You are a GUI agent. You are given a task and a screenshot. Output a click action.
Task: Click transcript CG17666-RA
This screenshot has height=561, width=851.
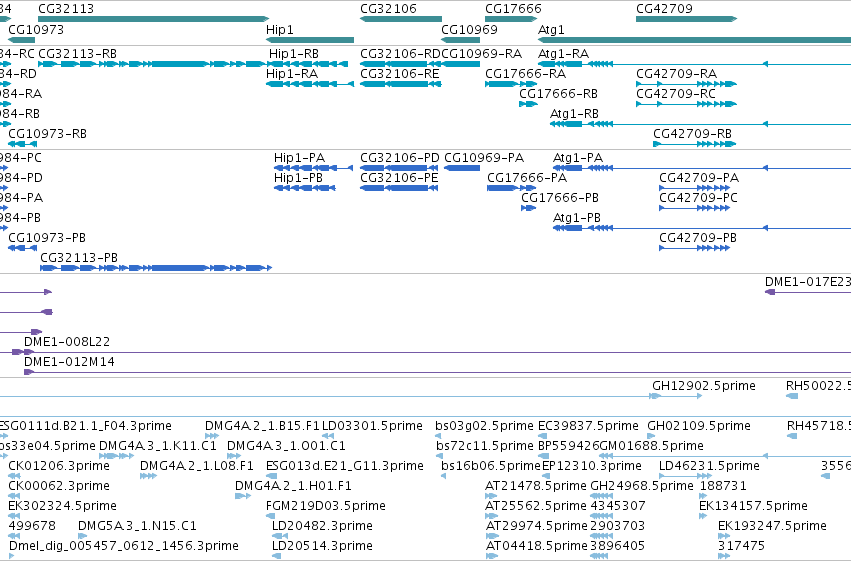point(511,84)
